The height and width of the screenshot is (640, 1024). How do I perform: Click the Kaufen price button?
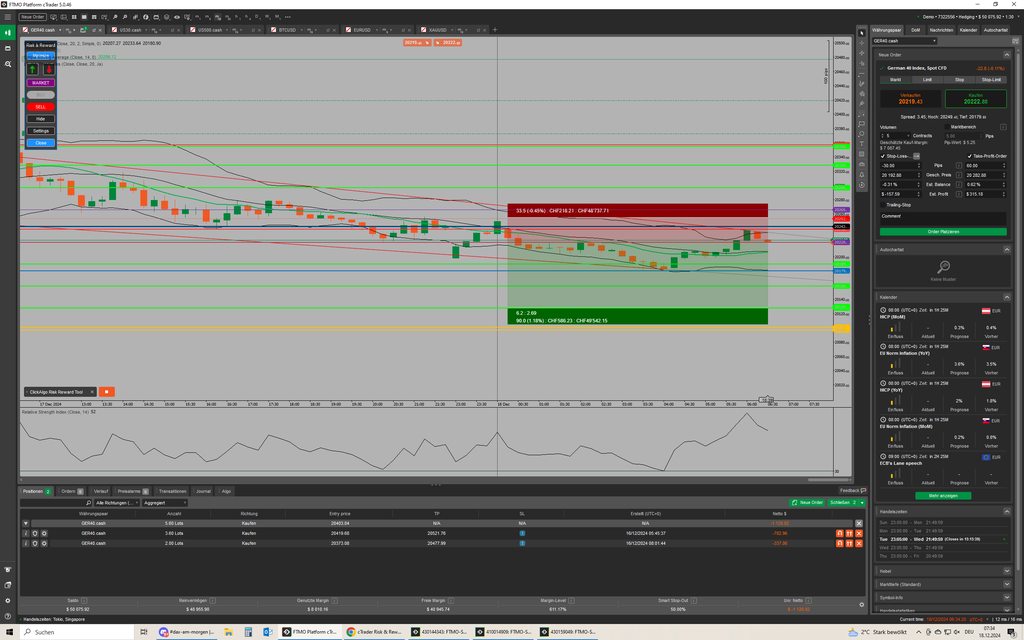point(976,99)
